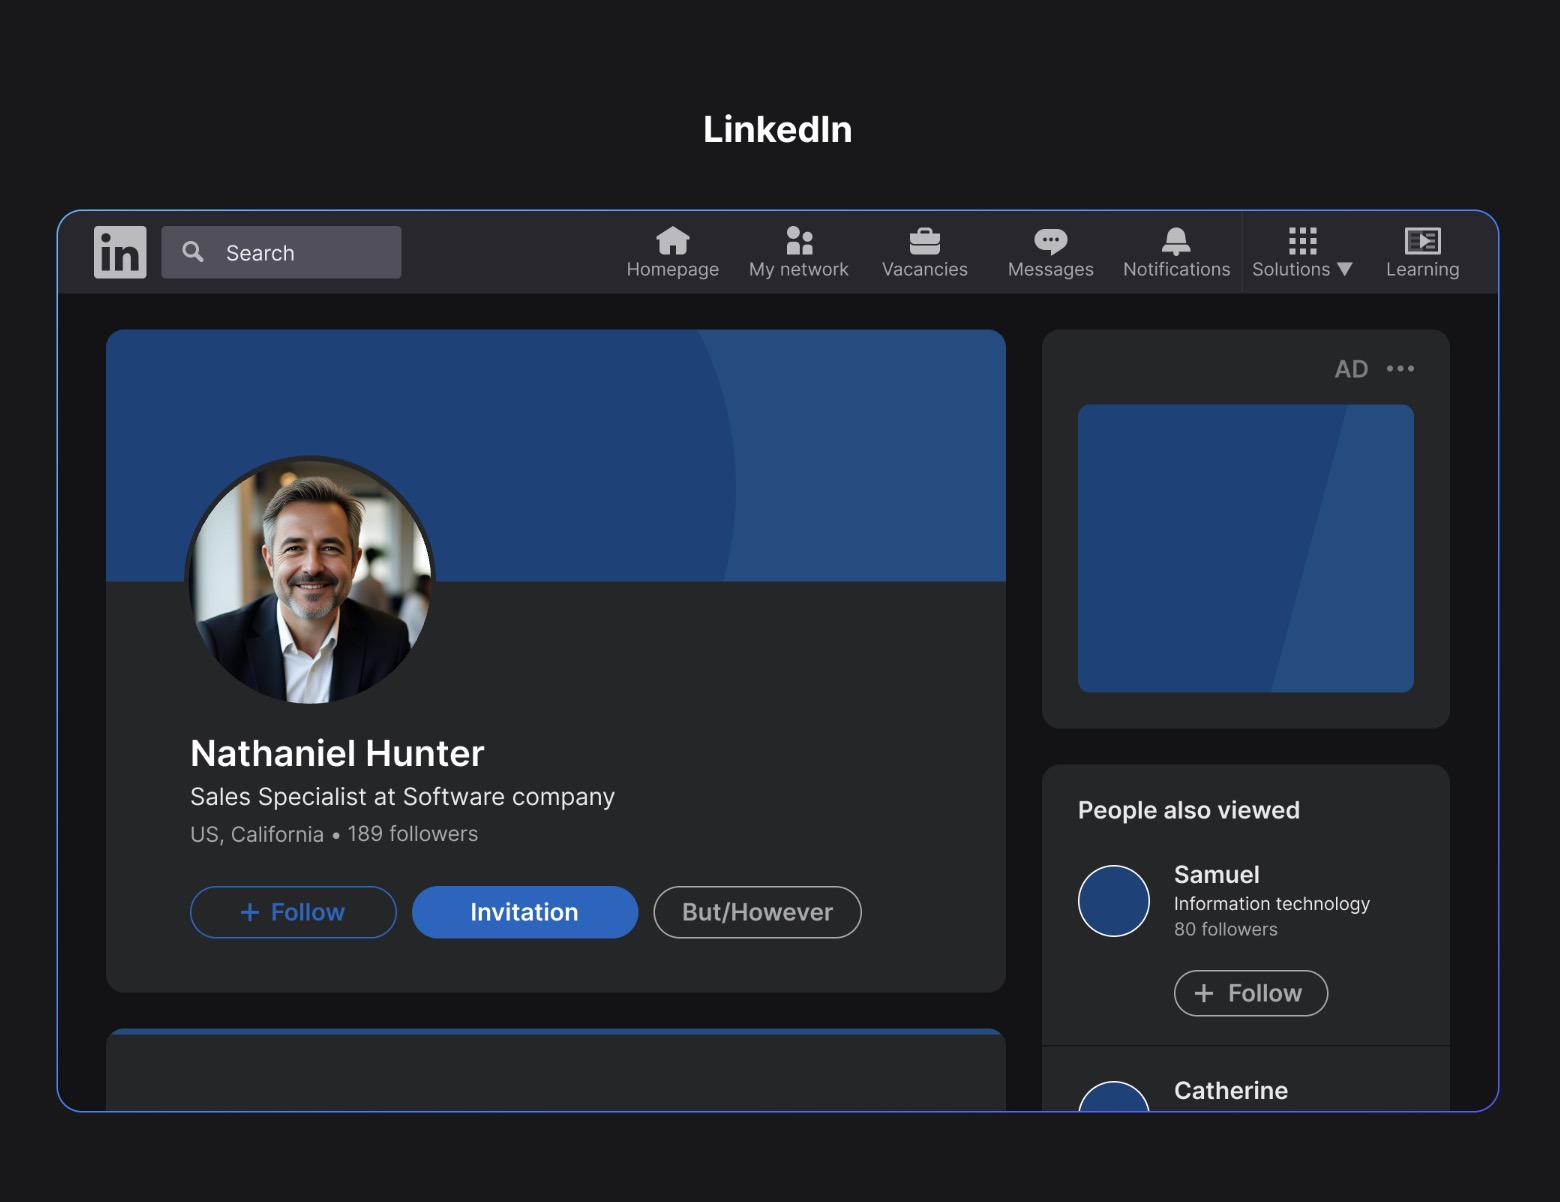Select the Vacancies nav label

925,269
